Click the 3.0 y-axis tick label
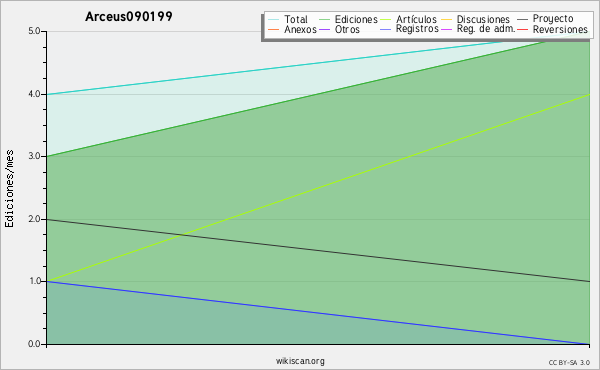600x370 pixels. (34, 156)
